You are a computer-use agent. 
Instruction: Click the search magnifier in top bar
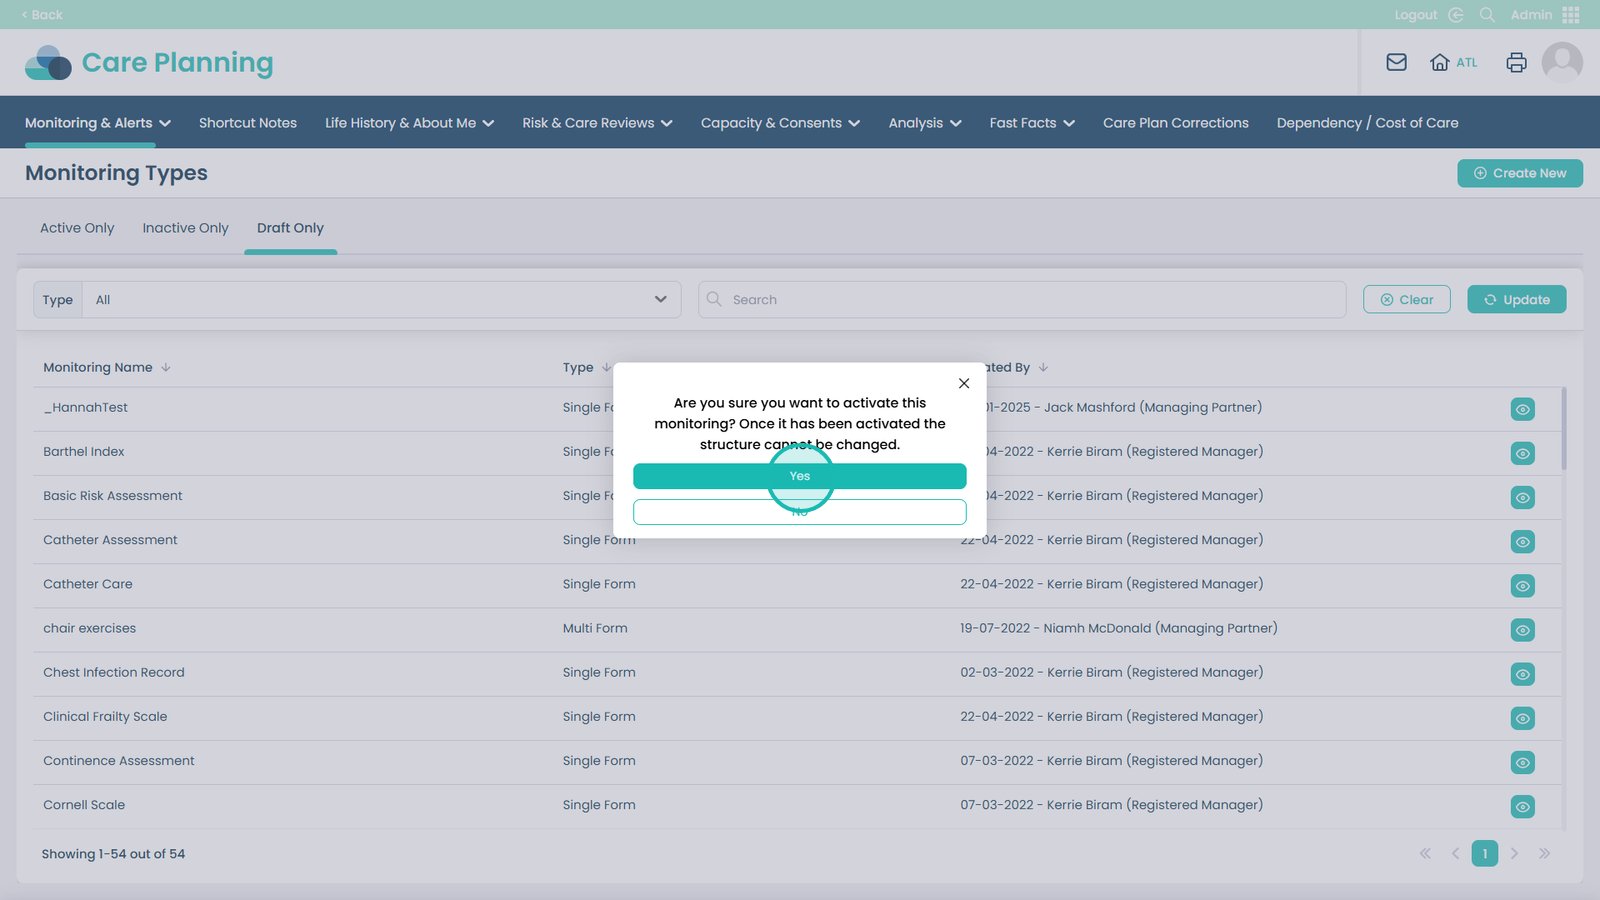pyautogui.click(x=1487, y=15)
